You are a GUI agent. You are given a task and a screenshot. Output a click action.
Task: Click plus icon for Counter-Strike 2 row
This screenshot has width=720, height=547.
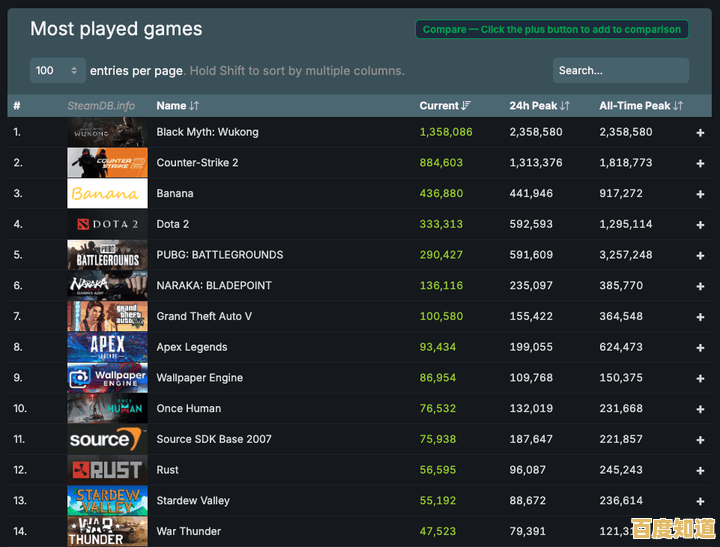(x=700, y=163)
